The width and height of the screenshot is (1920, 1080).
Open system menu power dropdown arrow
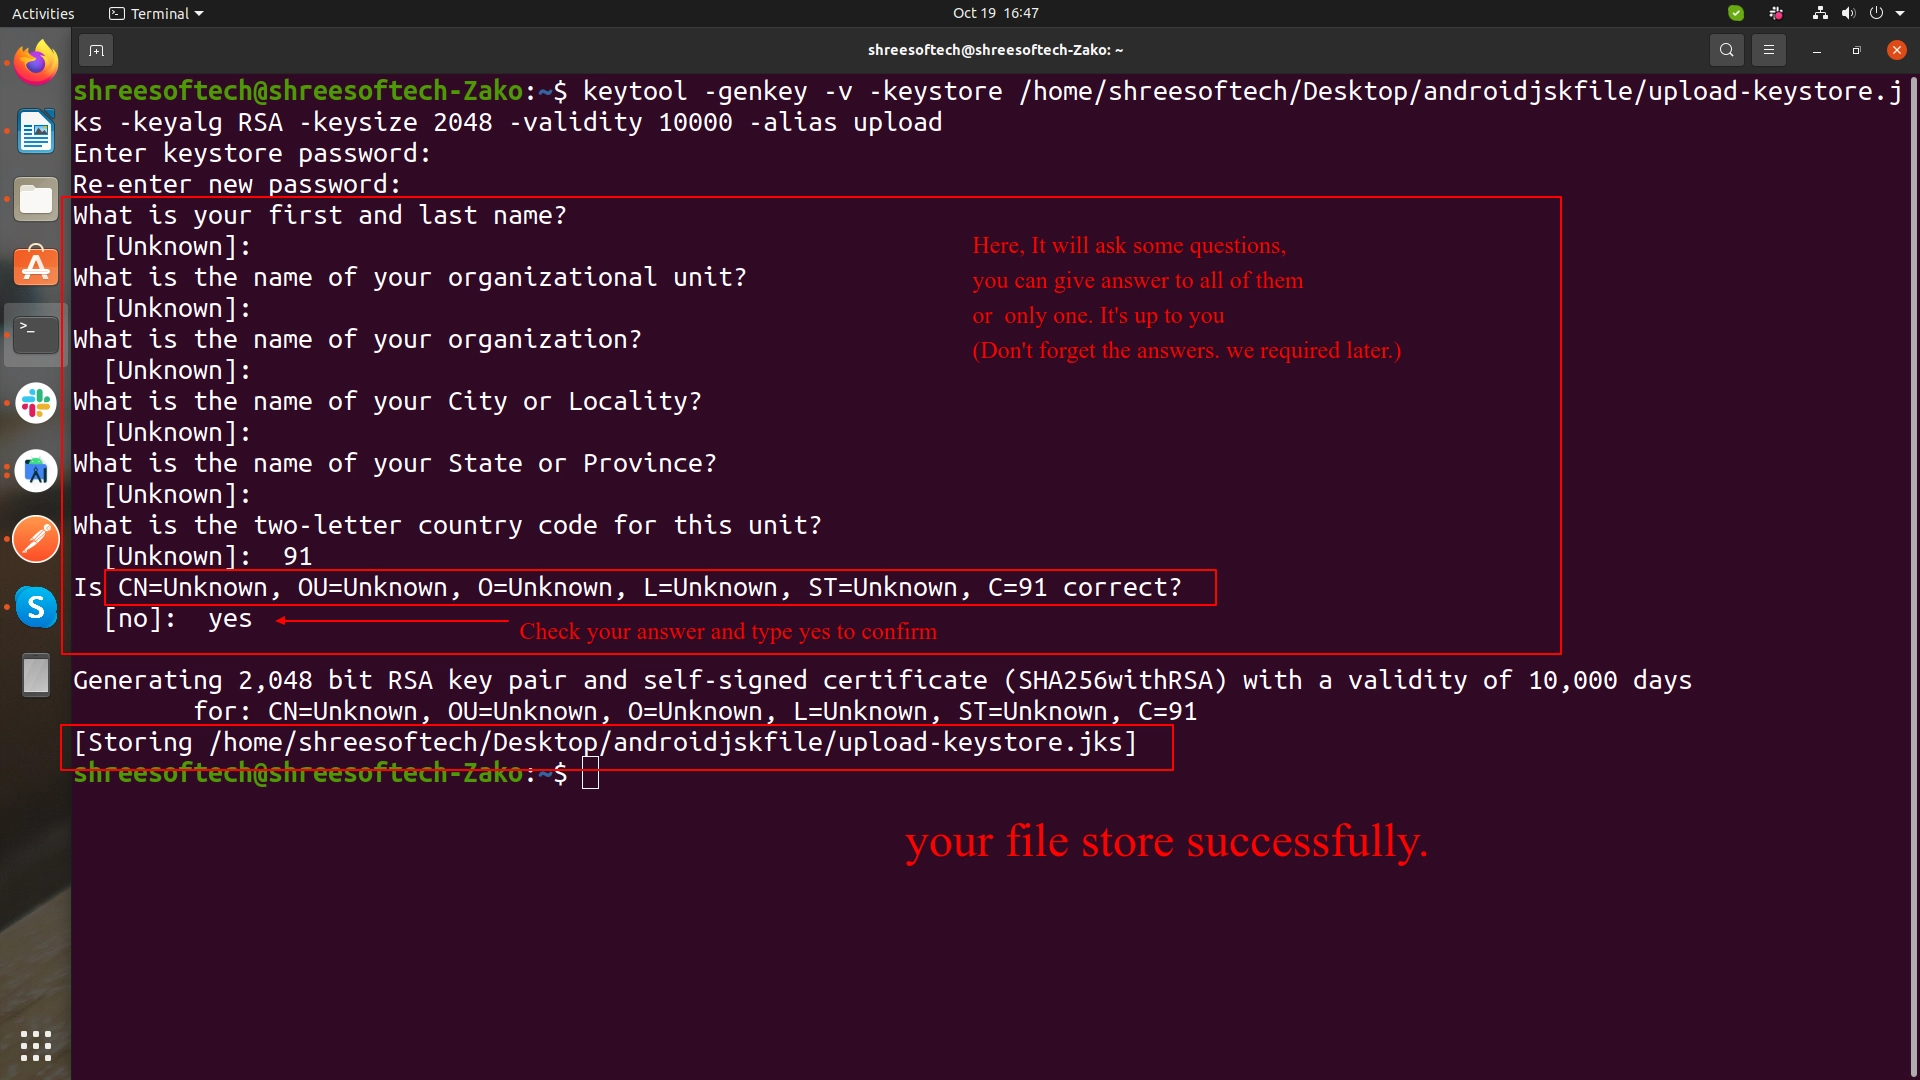(1900, 13)
